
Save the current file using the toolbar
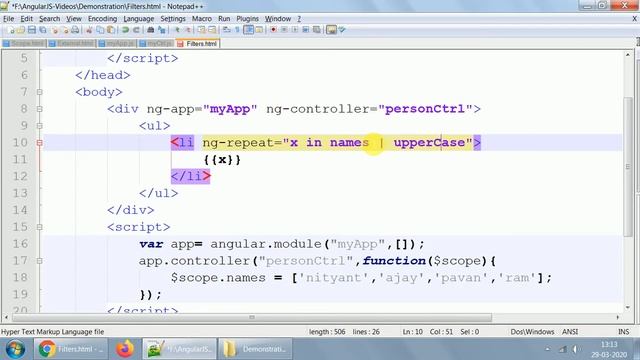31,30
